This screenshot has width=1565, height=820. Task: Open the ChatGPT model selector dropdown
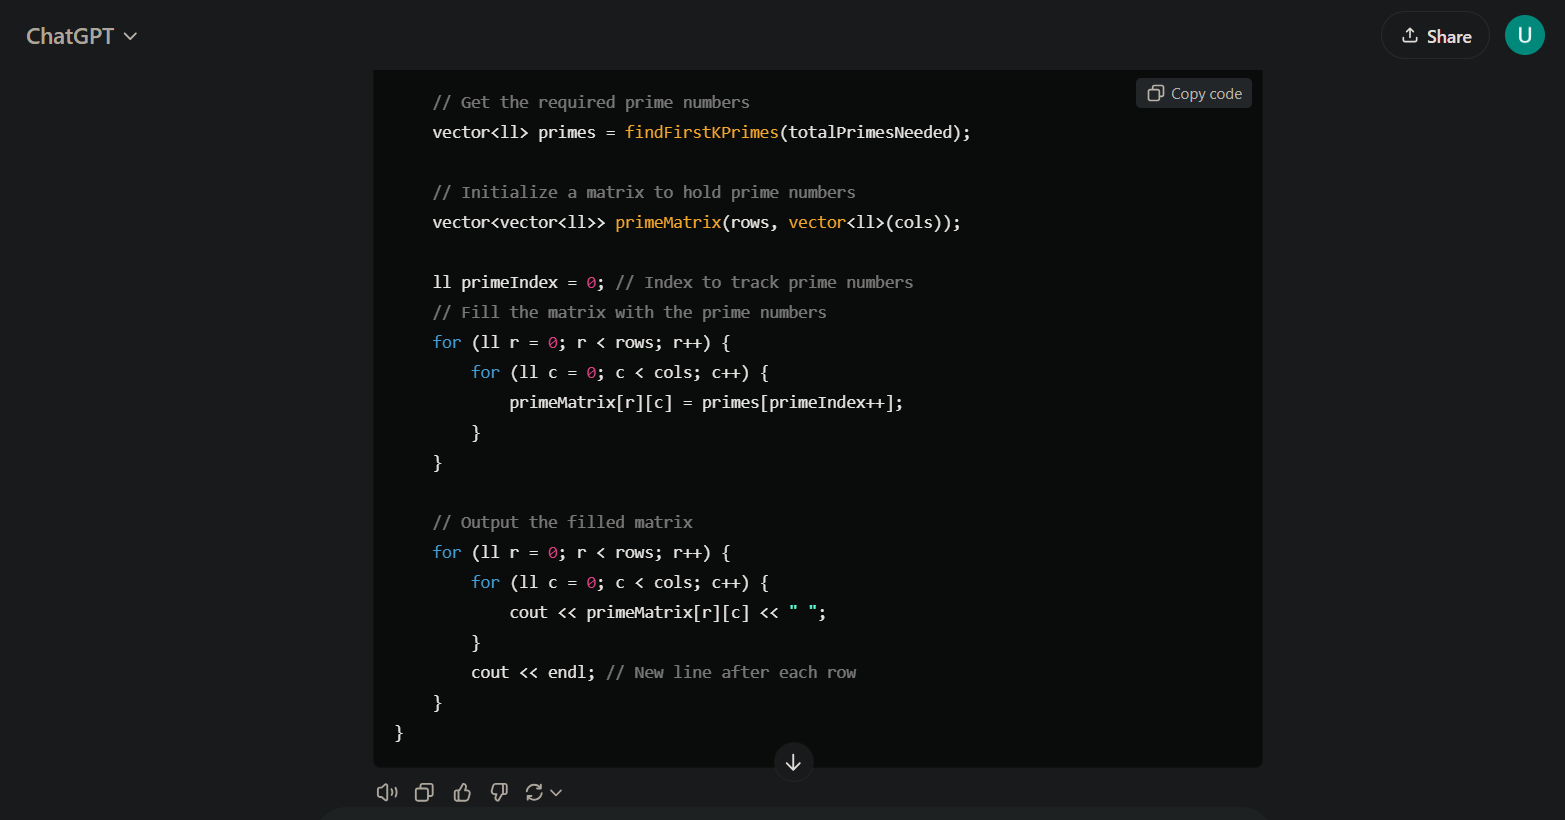82,36
